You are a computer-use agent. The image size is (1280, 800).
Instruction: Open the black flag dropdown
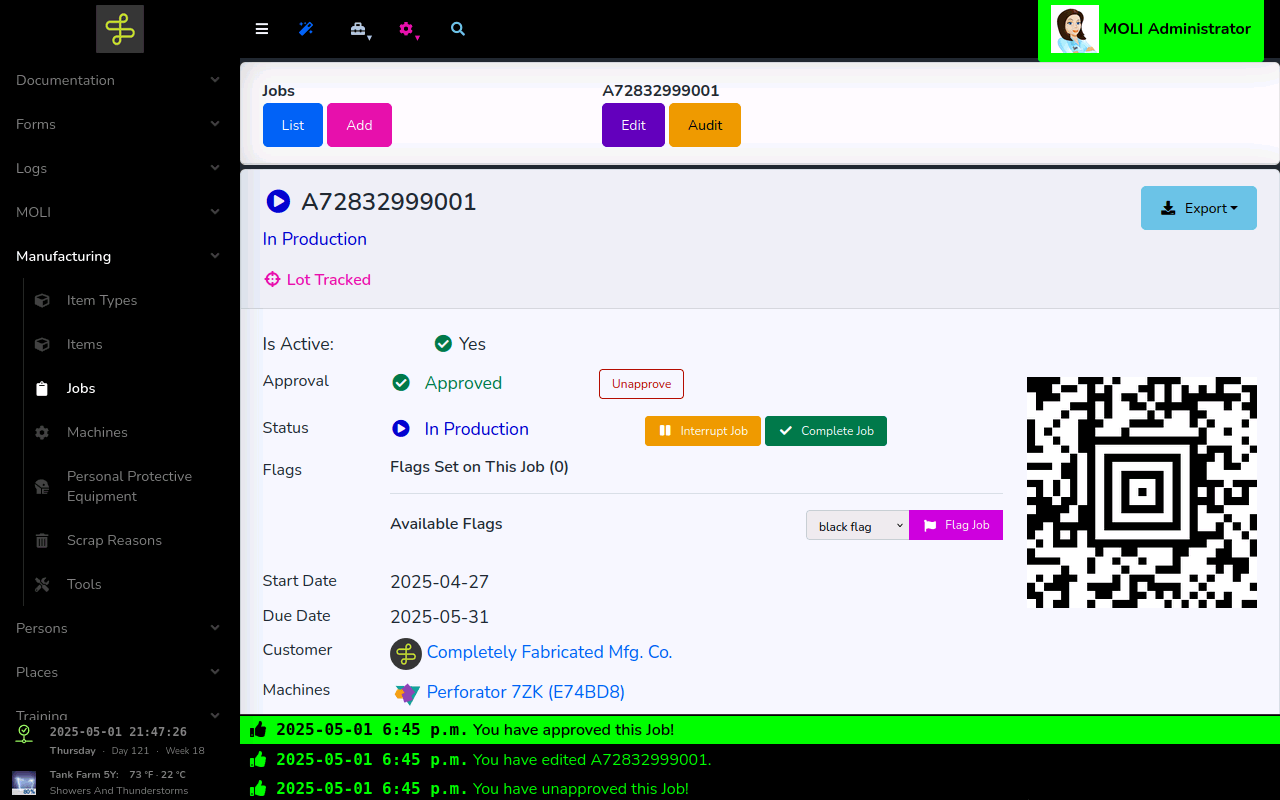pos(857,525)
